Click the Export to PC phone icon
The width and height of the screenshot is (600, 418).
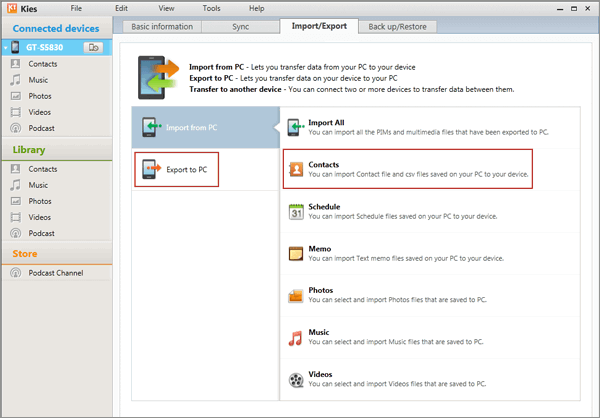150,169
